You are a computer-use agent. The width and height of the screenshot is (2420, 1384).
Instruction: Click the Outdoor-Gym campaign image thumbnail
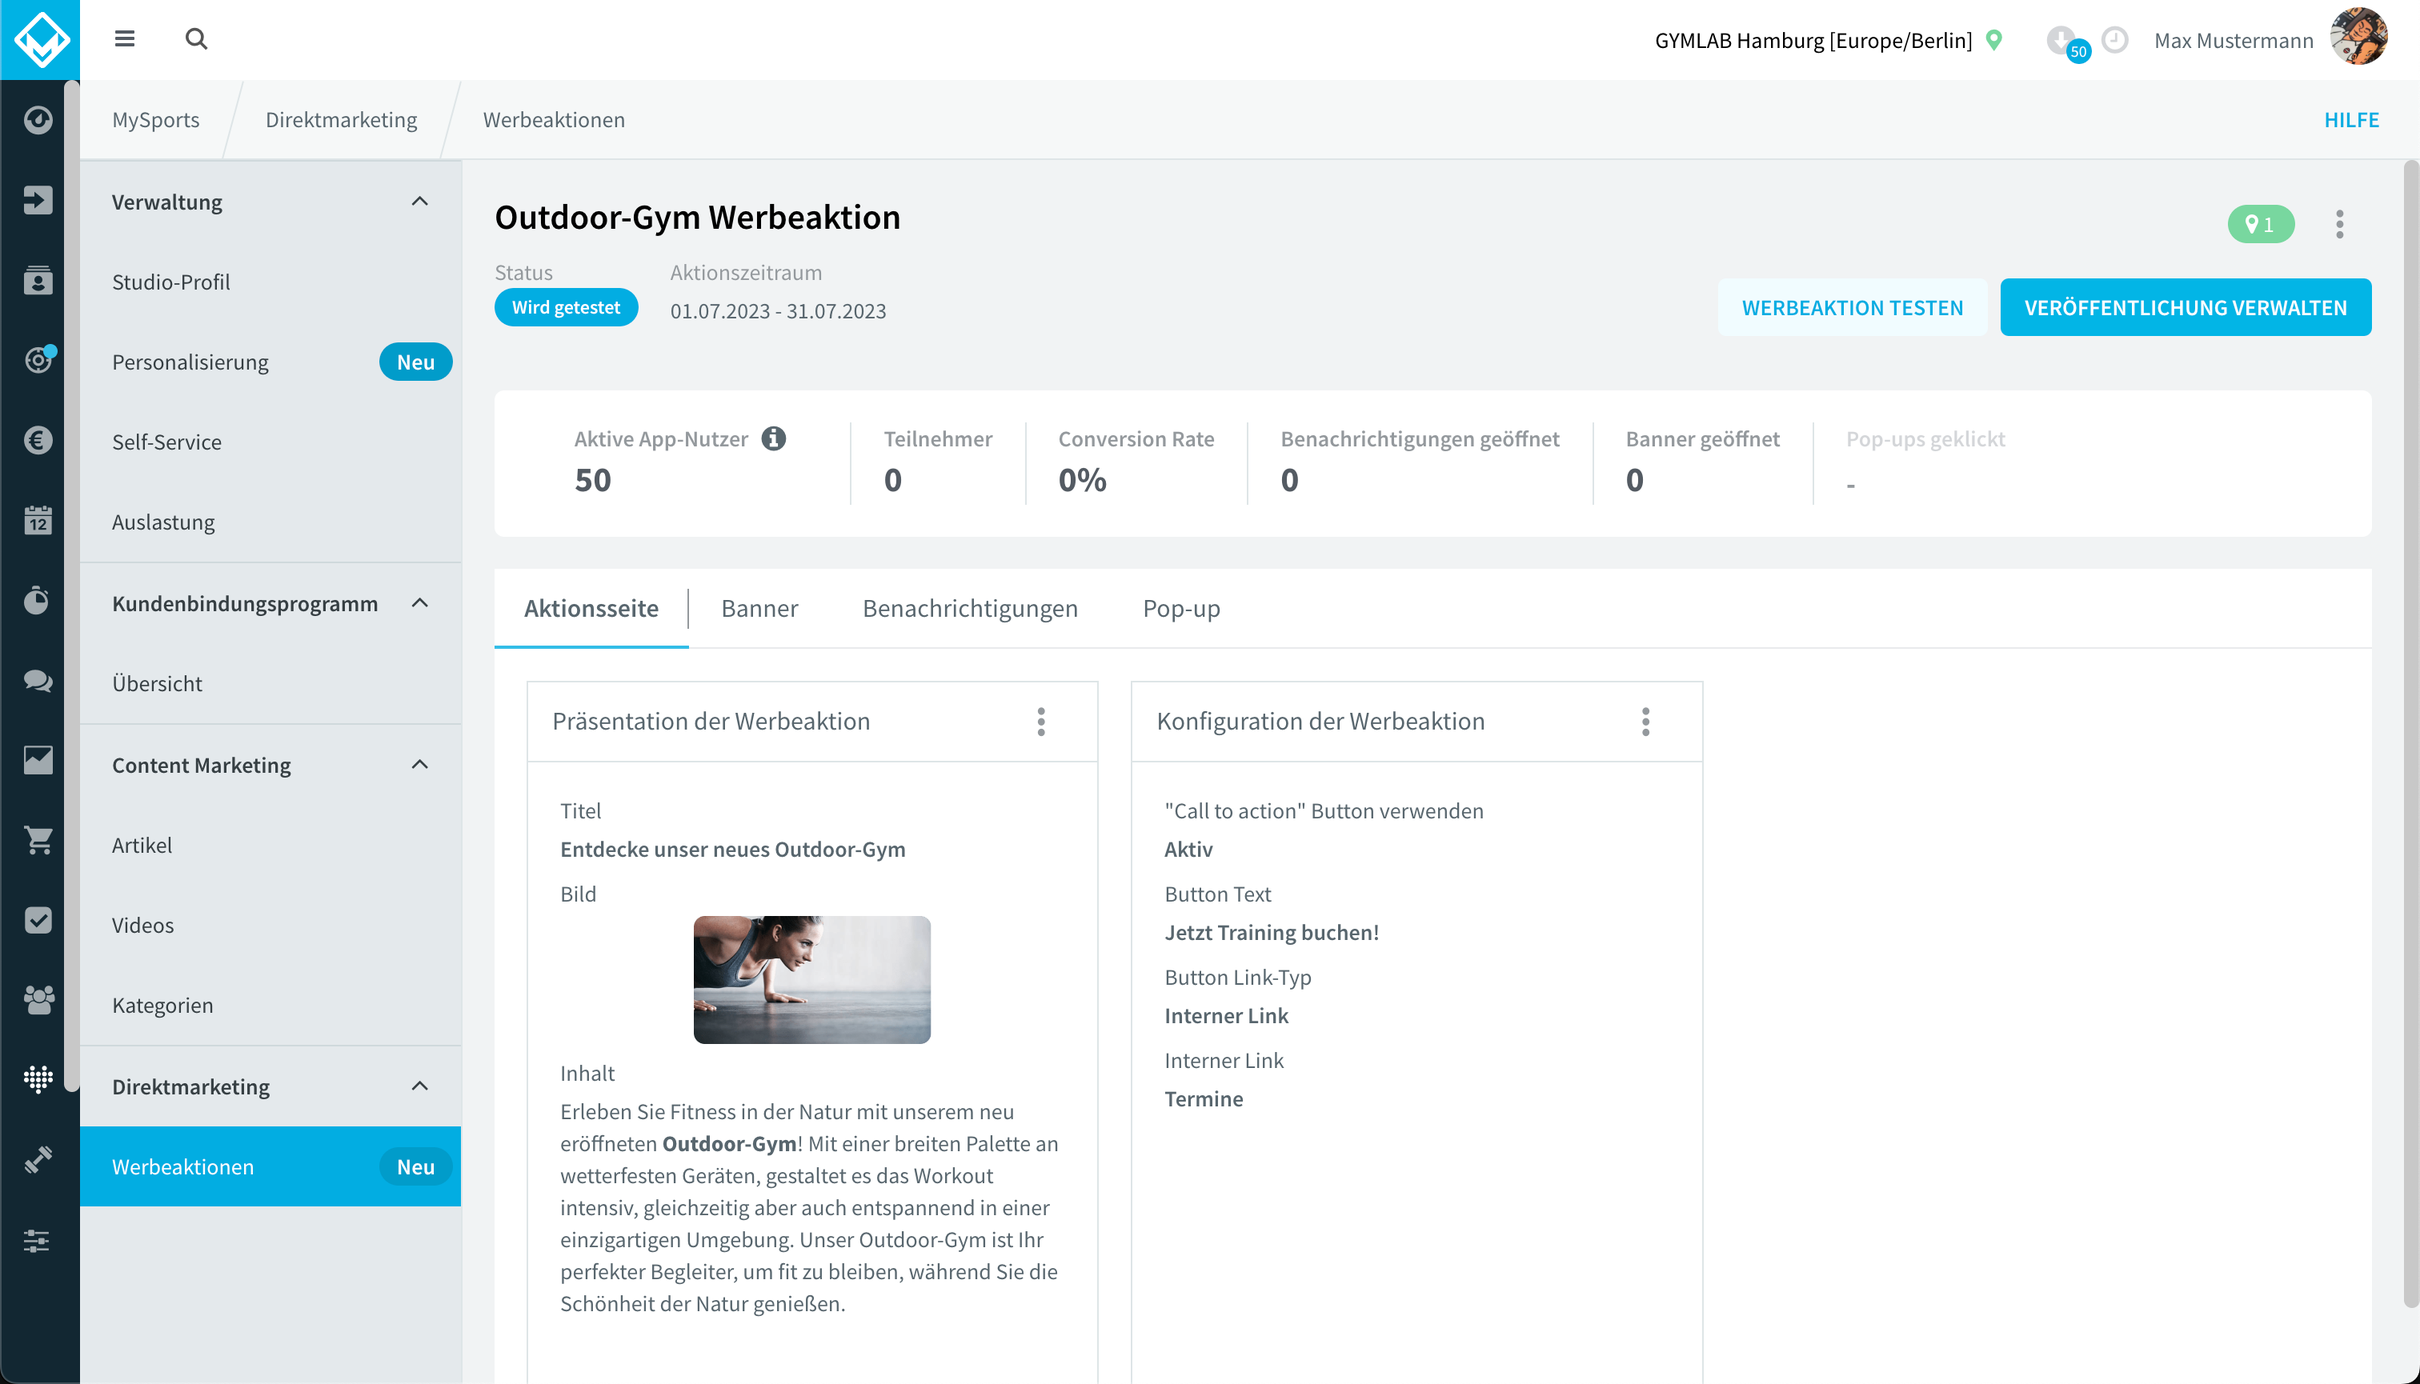tap(812, 980)
